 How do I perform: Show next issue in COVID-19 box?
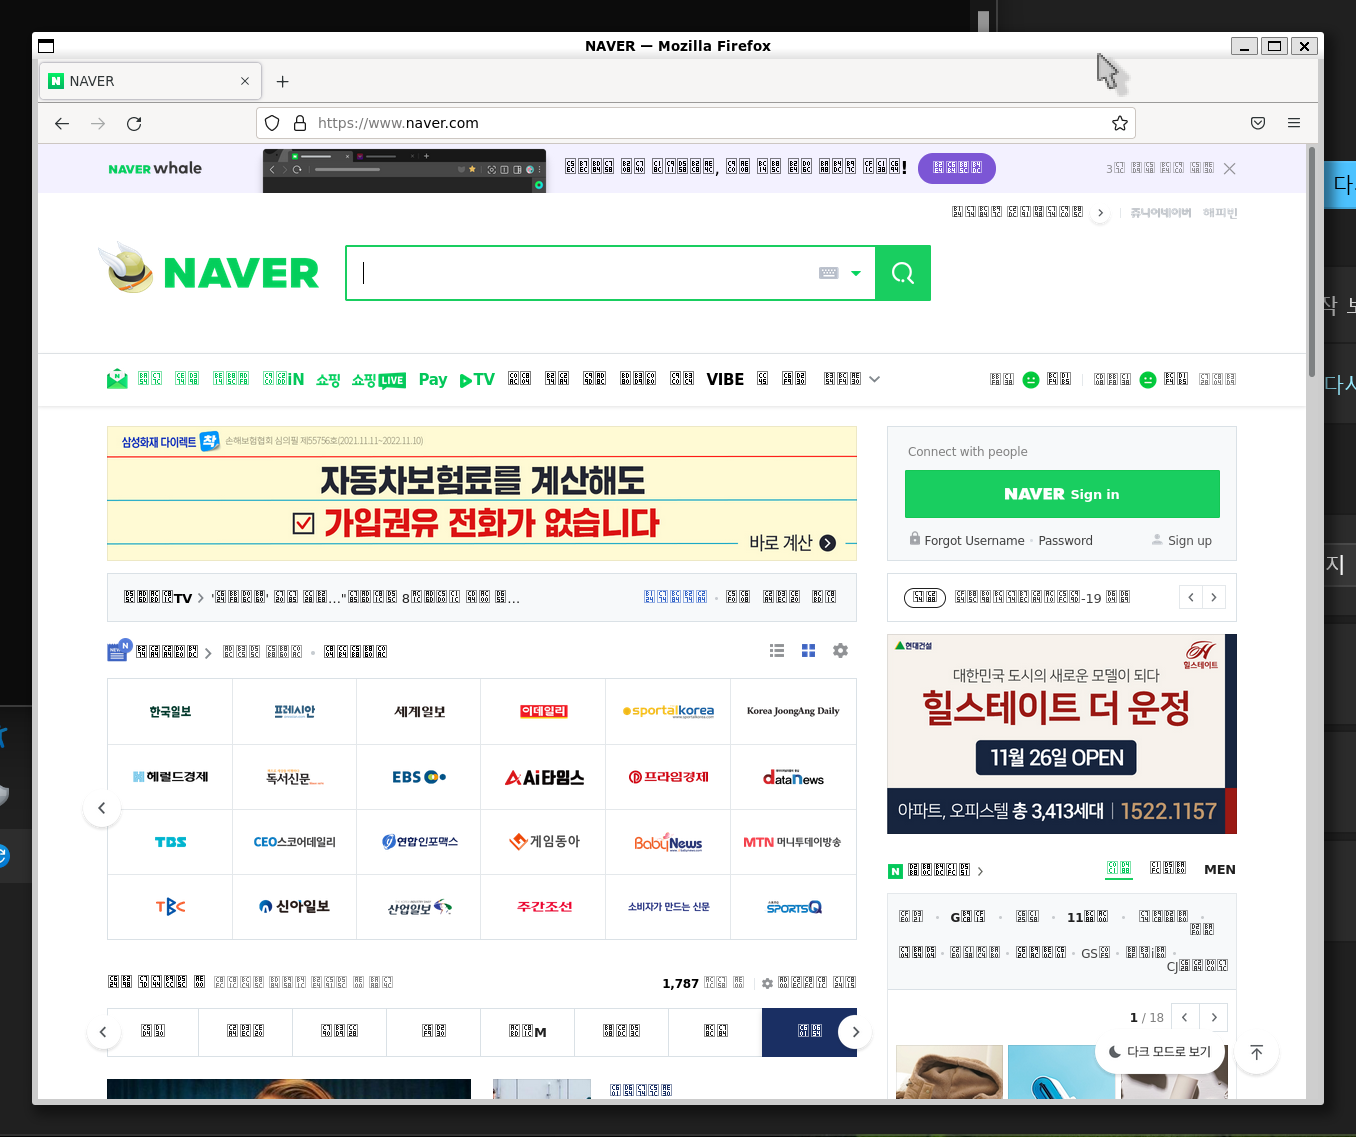tap(1214, 597)
